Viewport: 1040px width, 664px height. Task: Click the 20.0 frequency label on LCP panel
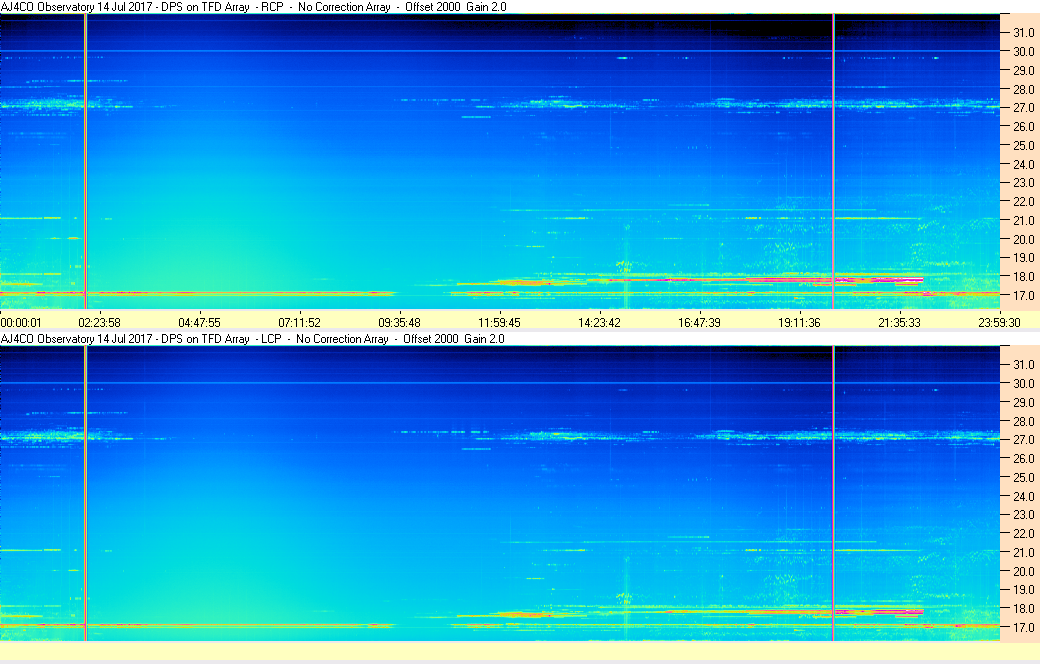coord(1023,571)
